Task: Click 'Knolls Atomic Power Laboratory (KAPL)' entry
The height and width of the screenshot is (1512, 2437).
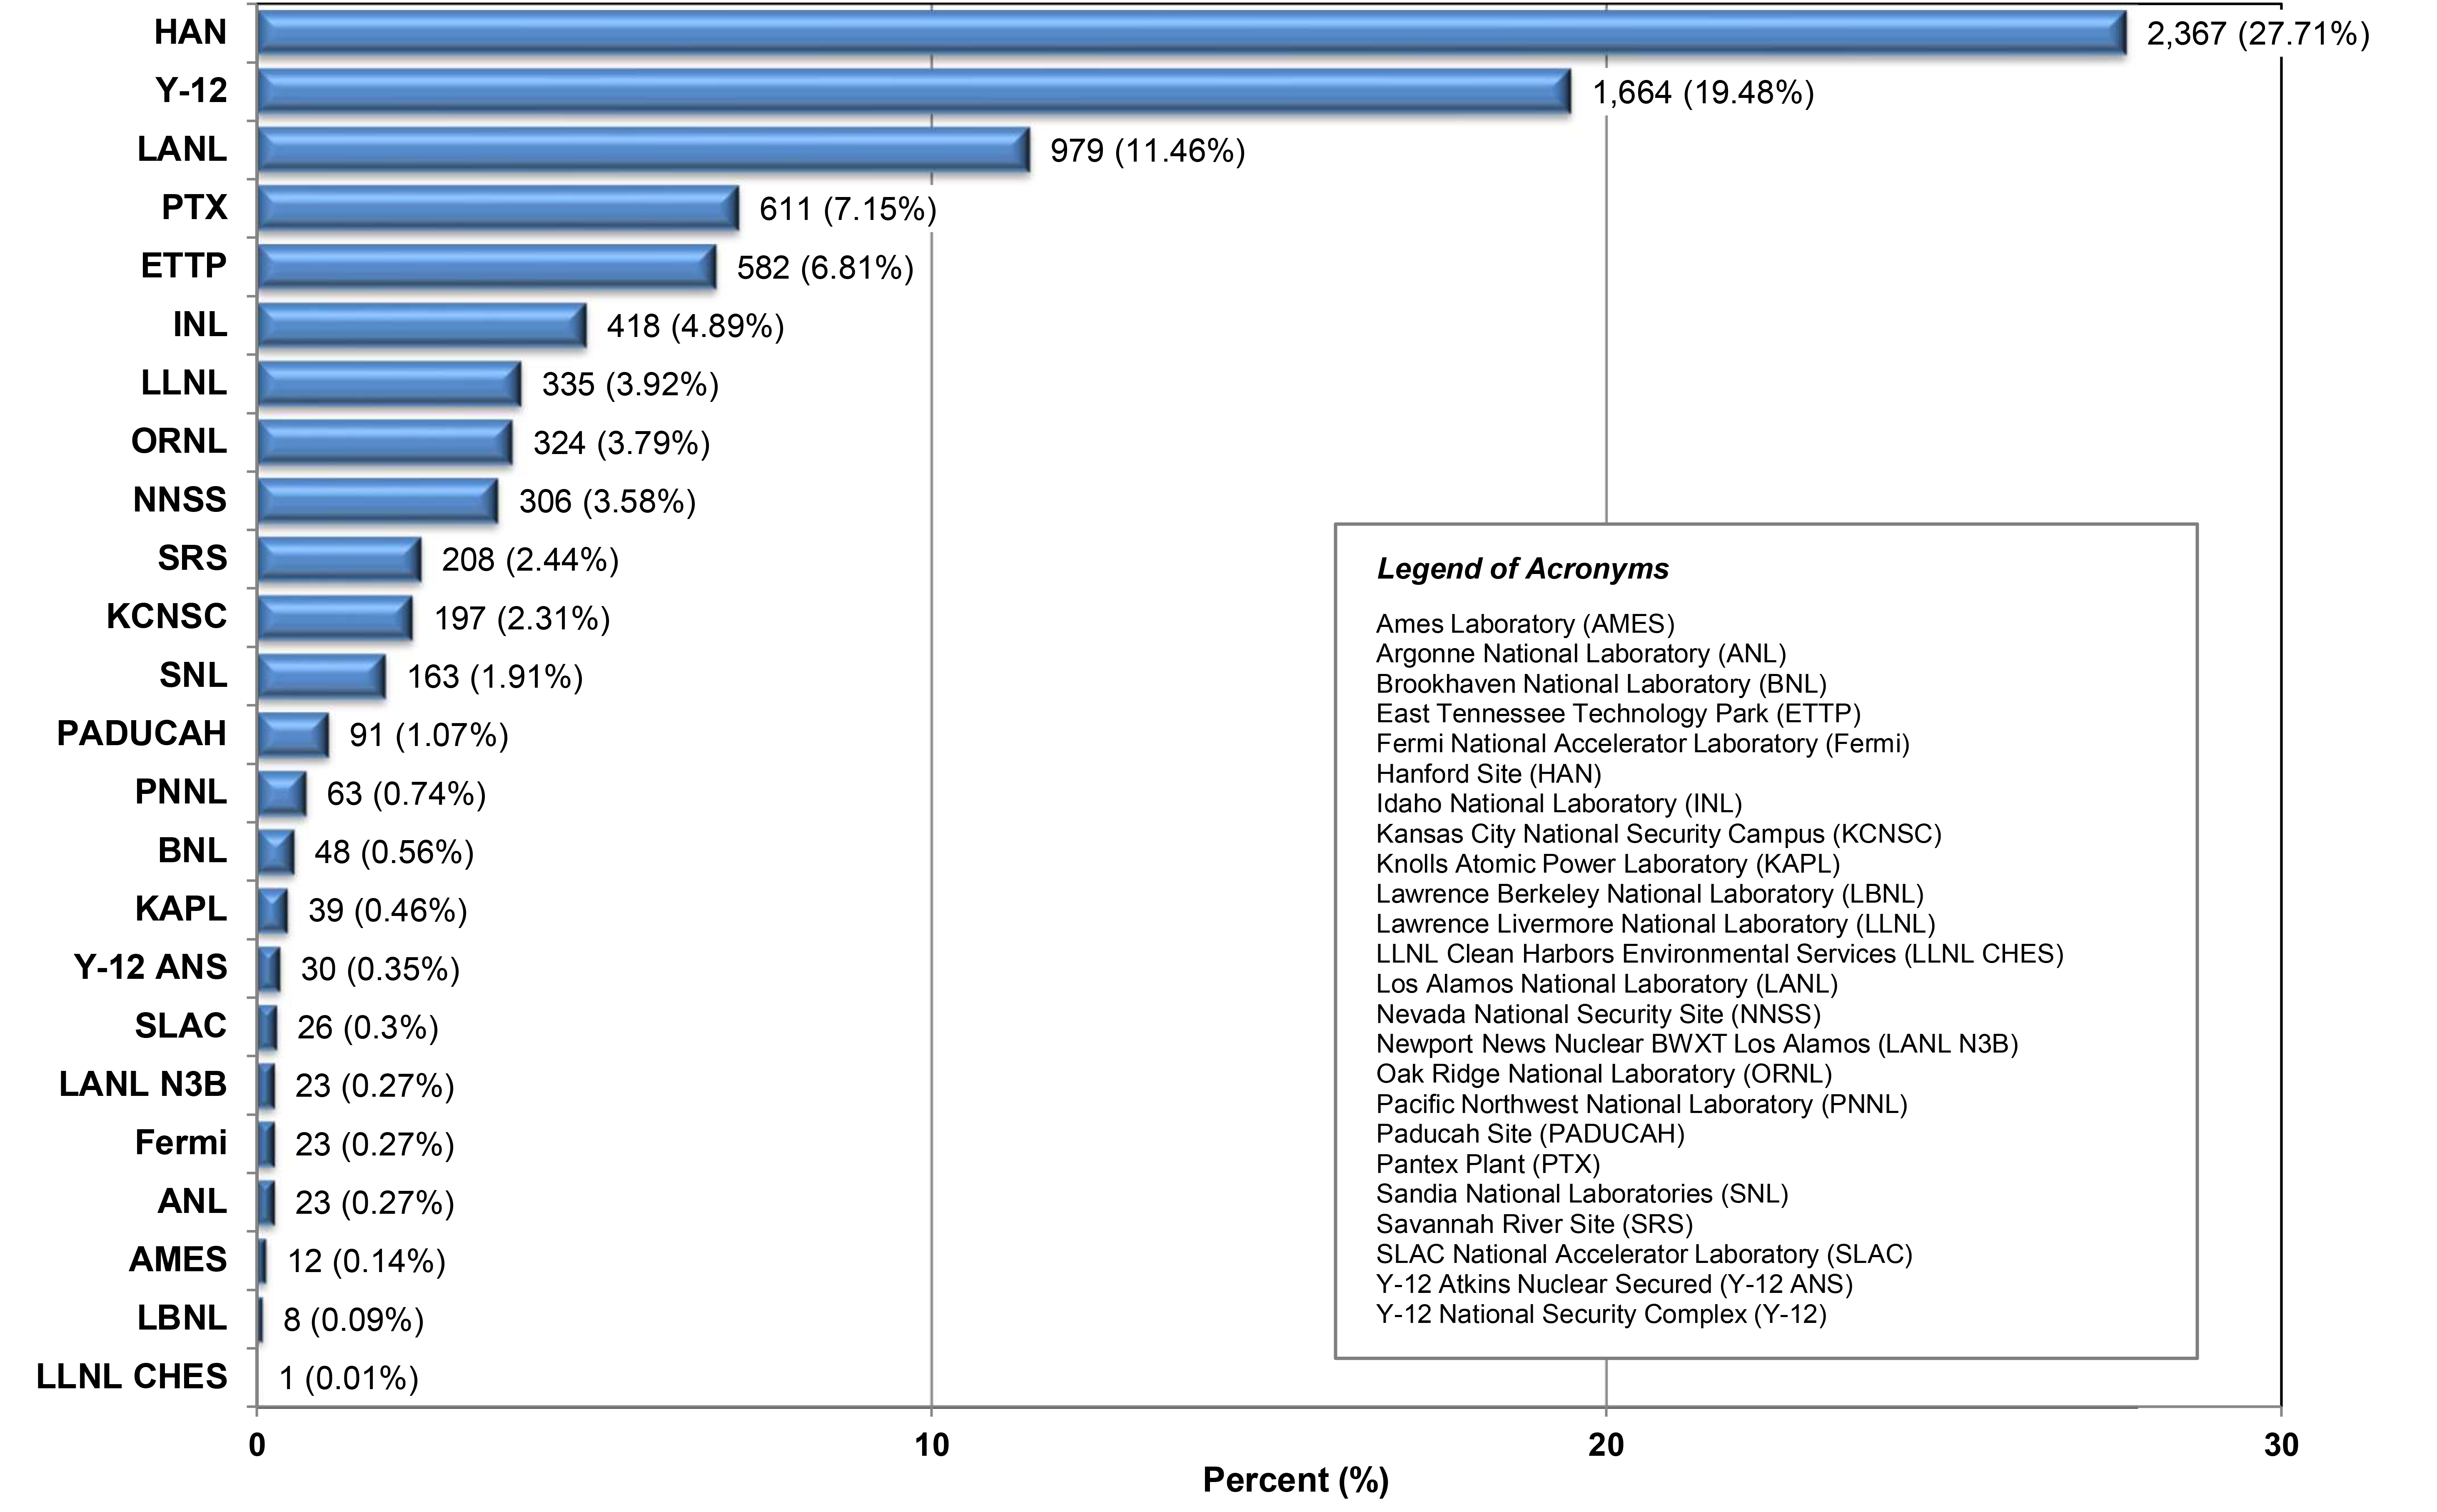Action: point(1608,864)
